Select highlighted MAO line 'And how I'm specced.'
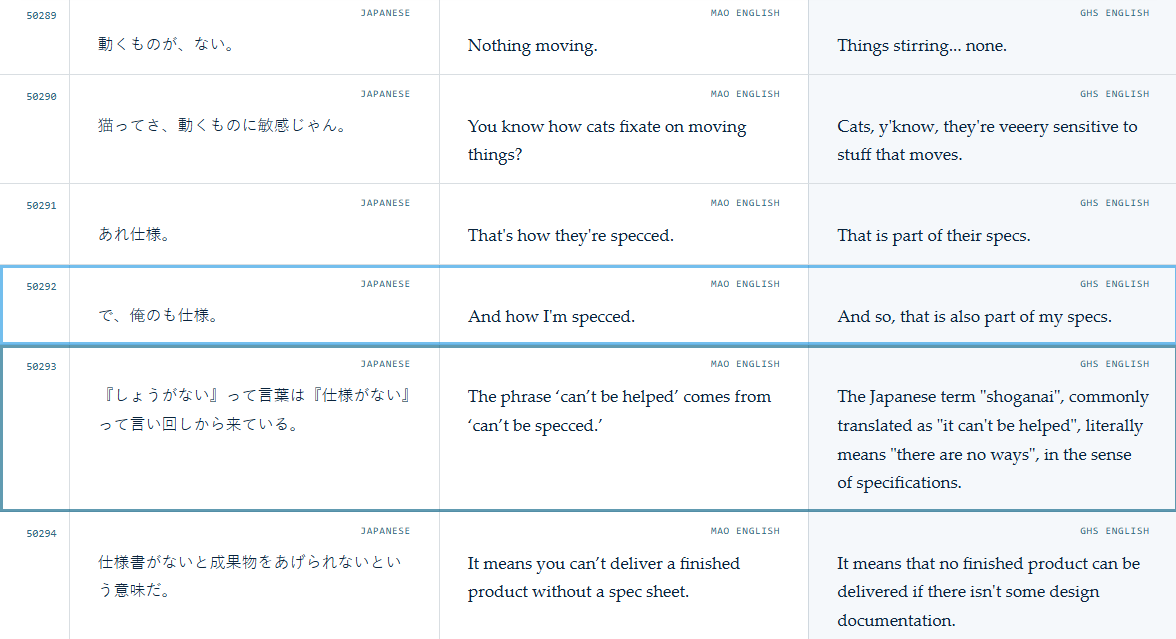Screen dimensions: 1176x639 pyautogui.click(x=551, y=316)
